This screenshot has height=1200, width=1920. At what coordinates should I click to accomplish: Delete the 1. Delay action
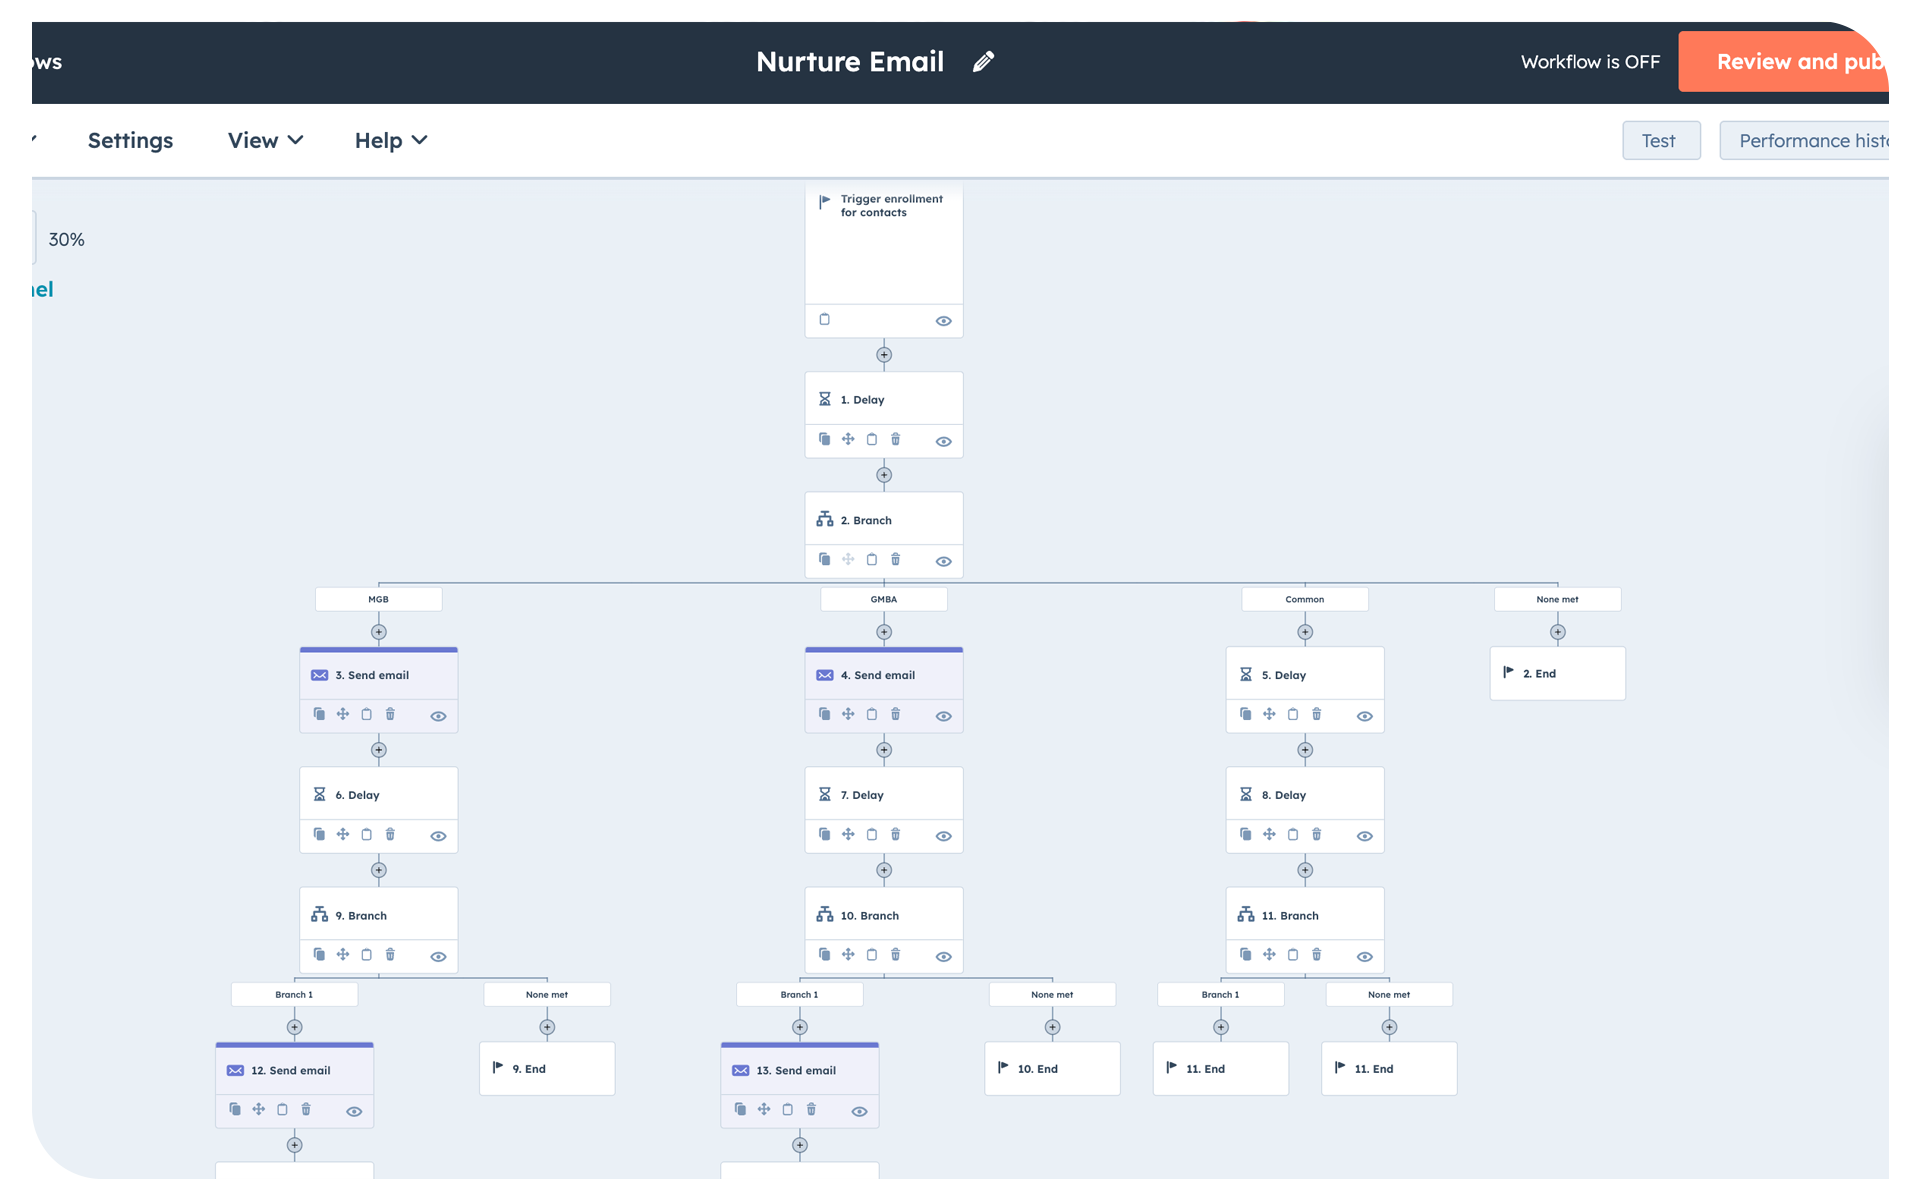[x=896, y=439]
